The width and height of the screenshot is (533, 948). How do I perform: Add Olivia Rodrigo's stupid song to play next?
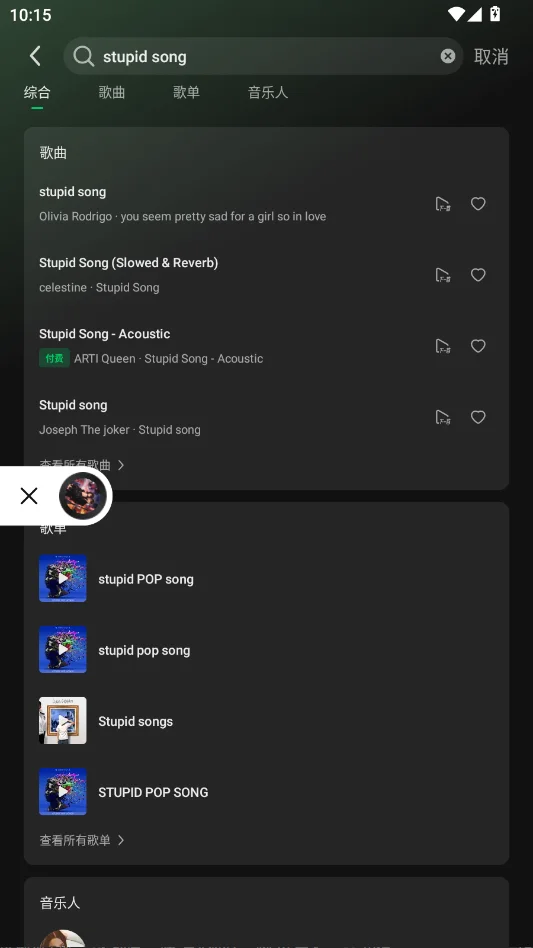443,204
